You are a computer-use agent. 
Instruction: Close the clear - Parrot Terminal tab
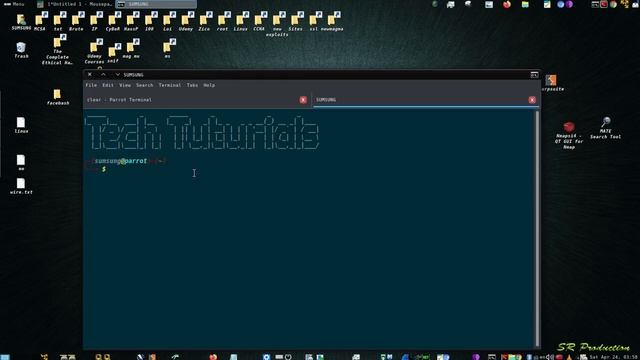click(303, 100)
